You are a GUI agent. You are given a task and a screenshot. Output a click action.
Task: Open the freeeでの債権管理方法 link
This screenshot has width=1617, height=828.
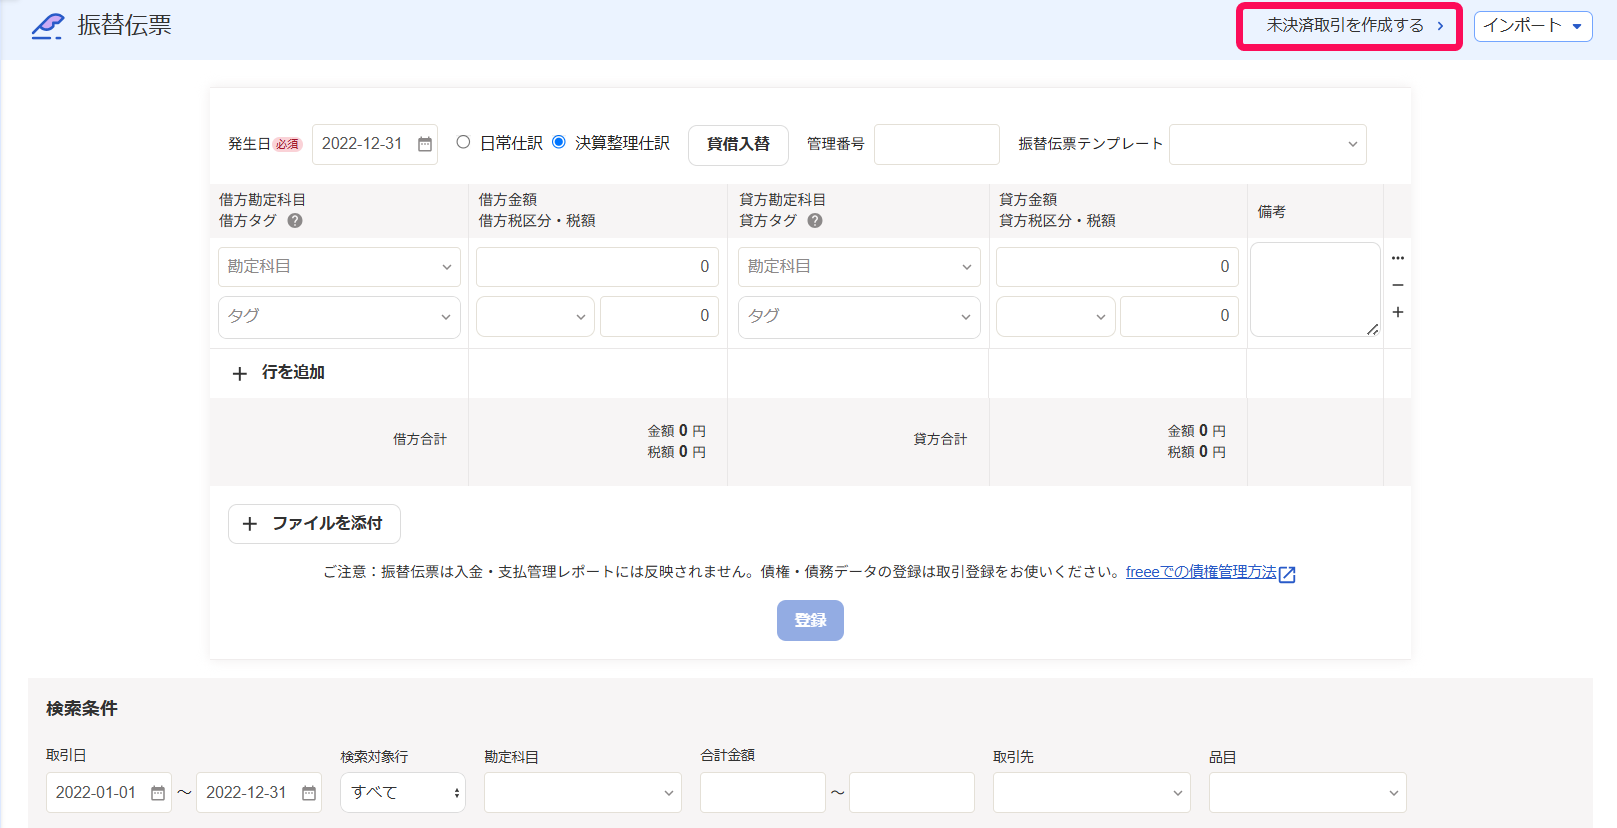(x=1201, y=572)
